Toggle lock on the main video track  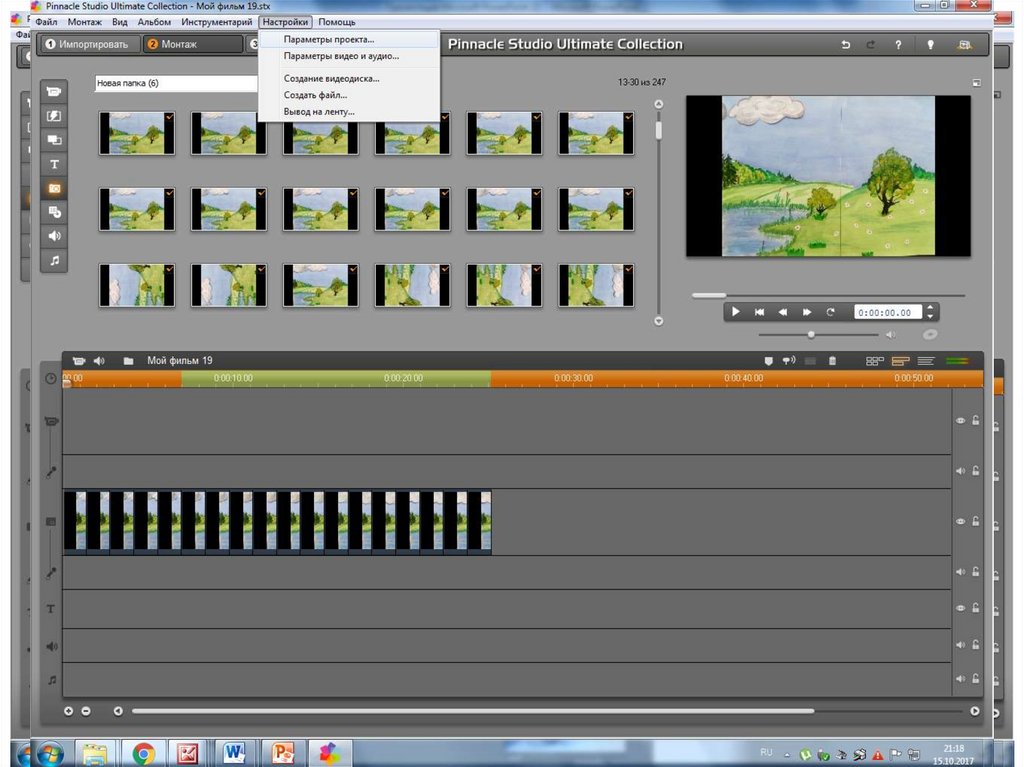[x=975, y=522]
